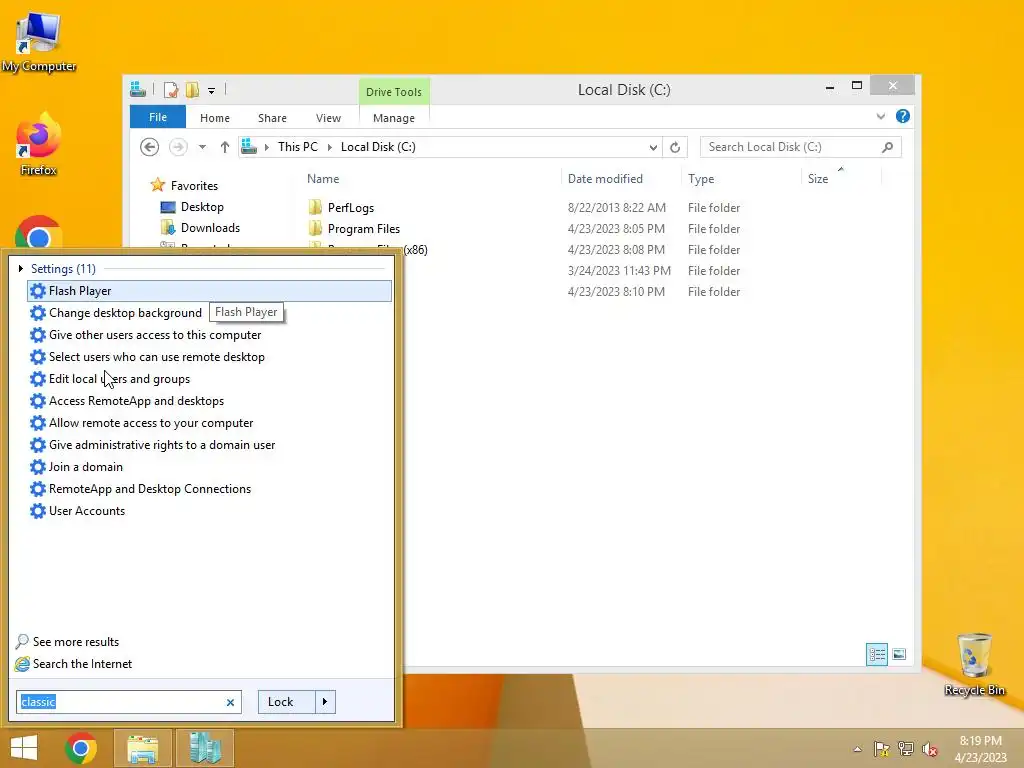Image resolution: width=1024 pixels, height=768 pixels.
Task: Open File Explorer from the taskbar
Action: pos(142,748)
